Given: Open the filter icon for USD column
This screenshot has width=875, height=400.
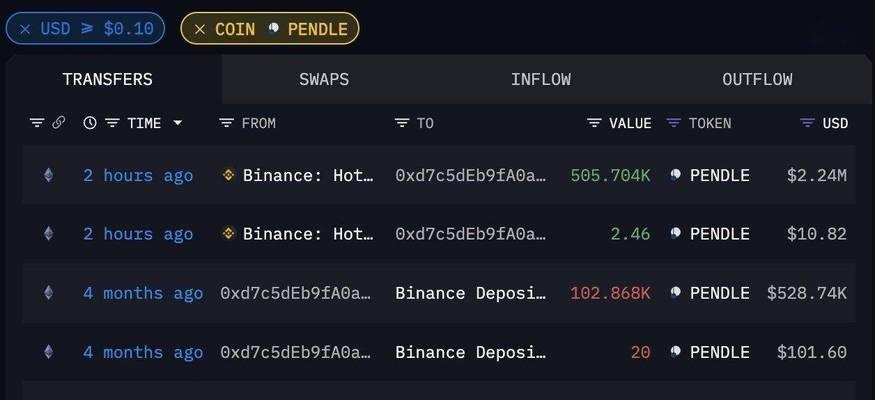Looking at the screenshot, I should [x=807, y=123].
